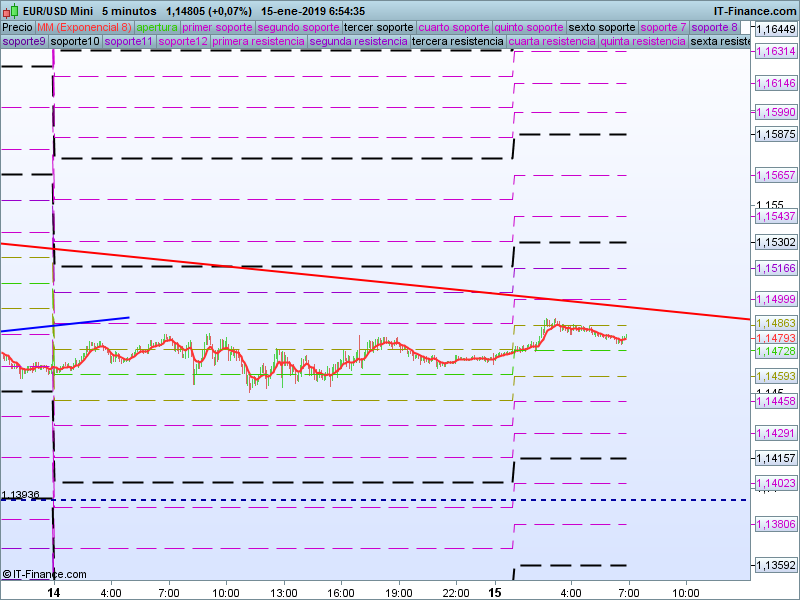Screen dimensions: 800x600
Task: Open the cuarto soporte indicator label
Action: pyautogui.click(x=454, y=27)
